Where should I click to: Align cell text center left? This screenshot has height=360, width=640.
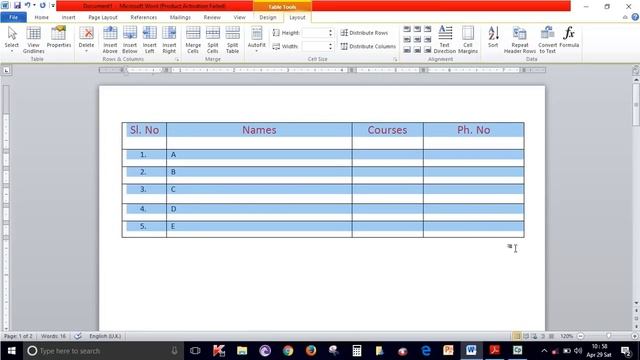407,40
